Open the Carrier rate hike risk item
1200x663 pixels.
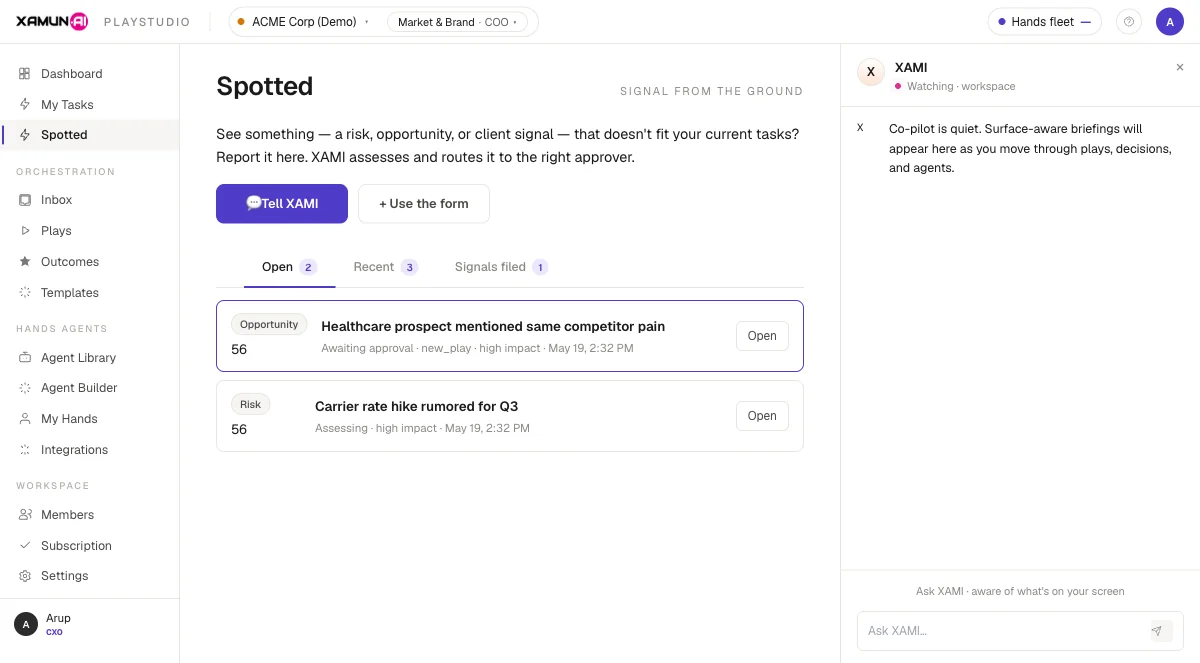[x=762, y=416]
